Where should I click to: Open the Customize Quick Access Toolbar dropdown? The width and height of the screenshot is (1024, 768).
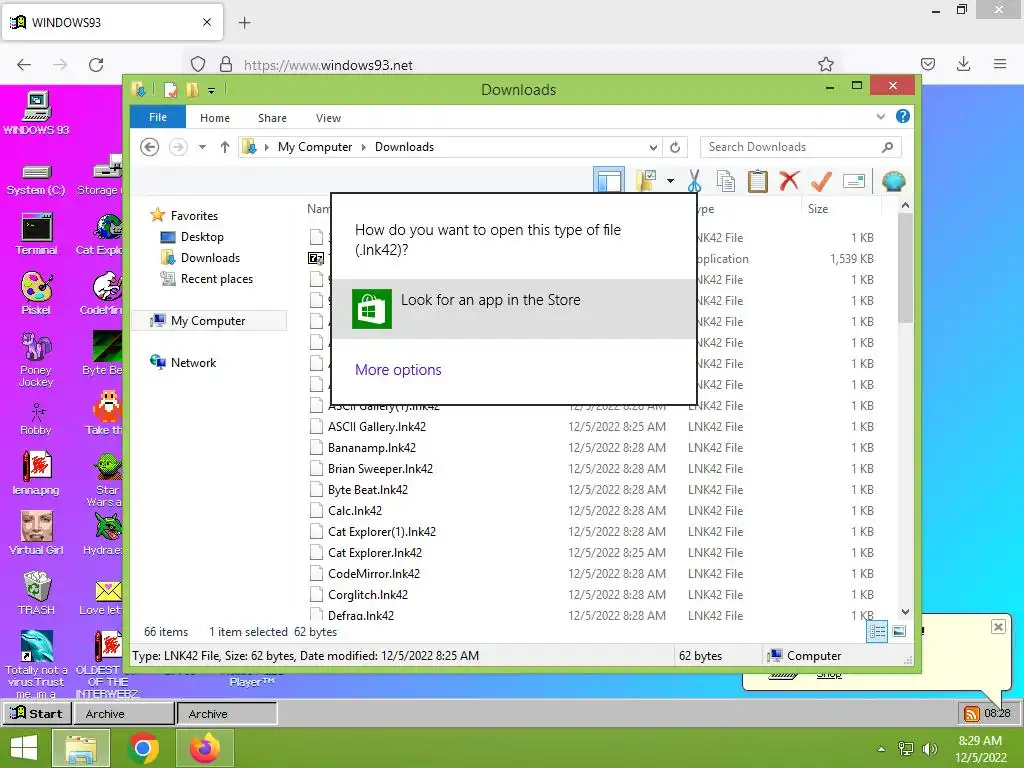212,90
